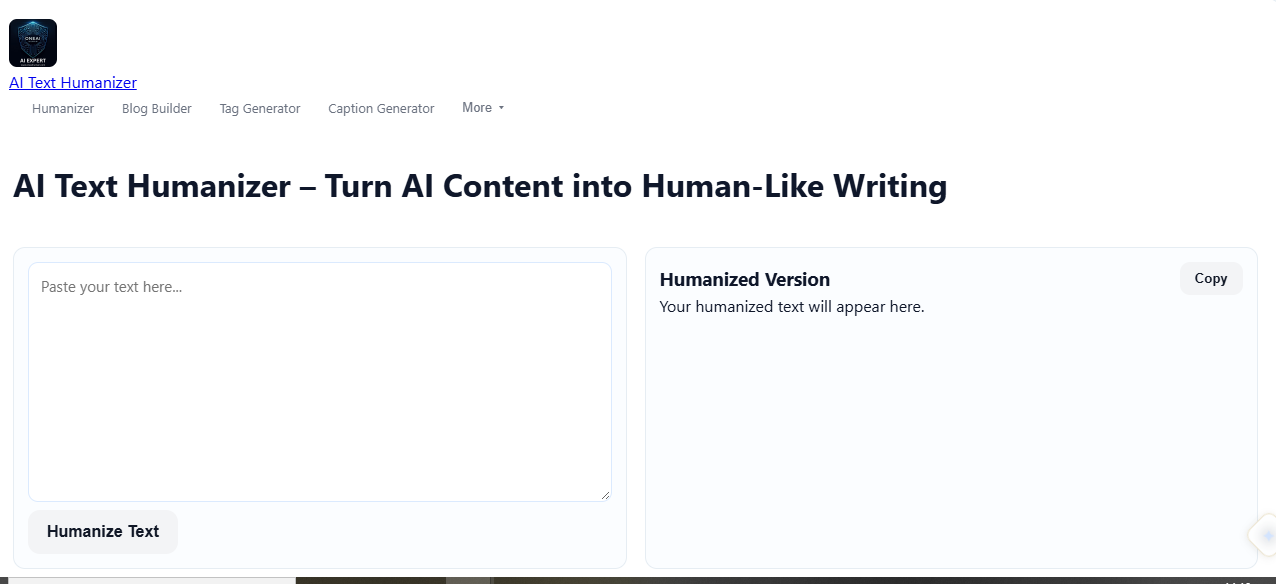Open the Caption Generator page
The image size is (1276, 584).
[x=381, y=108]
